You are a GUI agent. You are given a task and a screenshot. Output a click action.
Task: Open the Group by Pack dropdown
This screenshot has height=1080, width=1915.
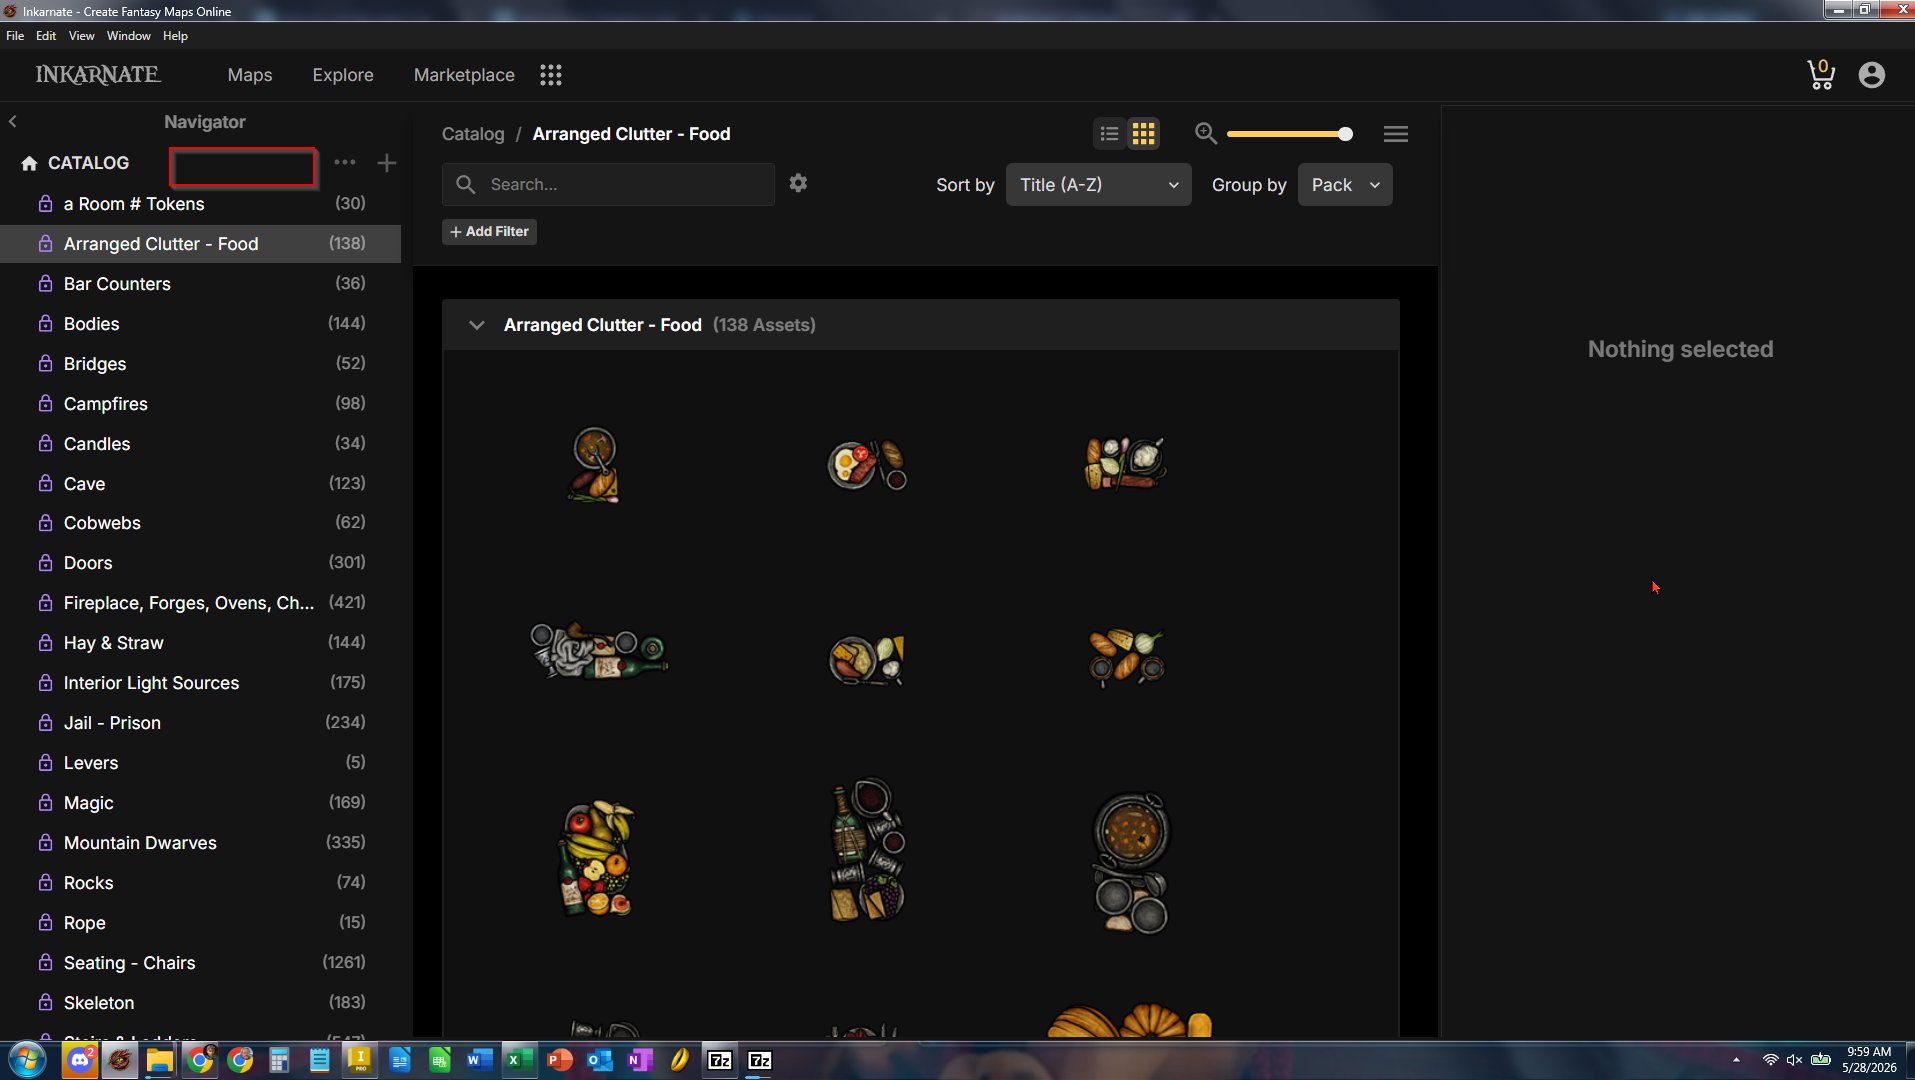coord(1345,185)
